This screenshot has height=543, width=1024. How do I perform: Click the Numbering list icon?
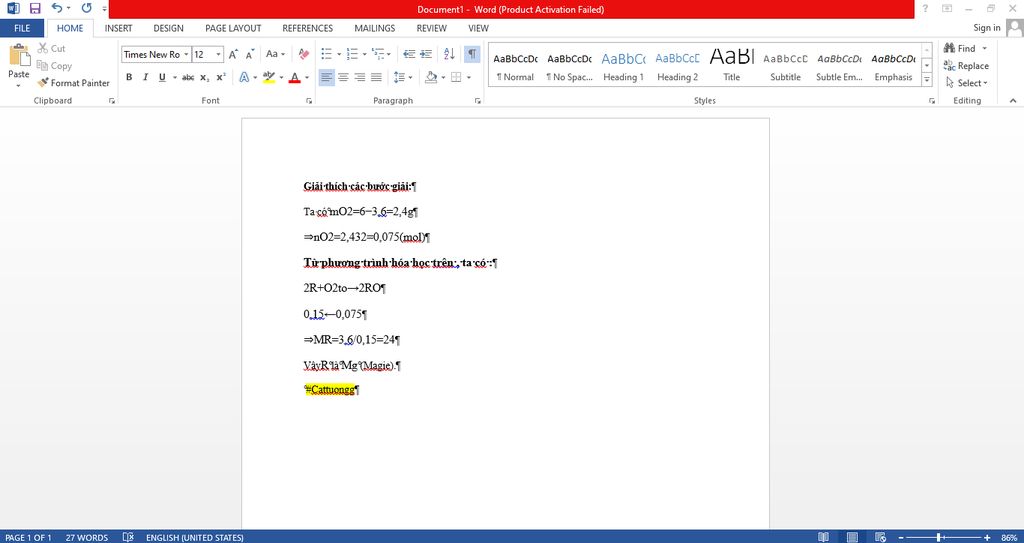[352, 54]
